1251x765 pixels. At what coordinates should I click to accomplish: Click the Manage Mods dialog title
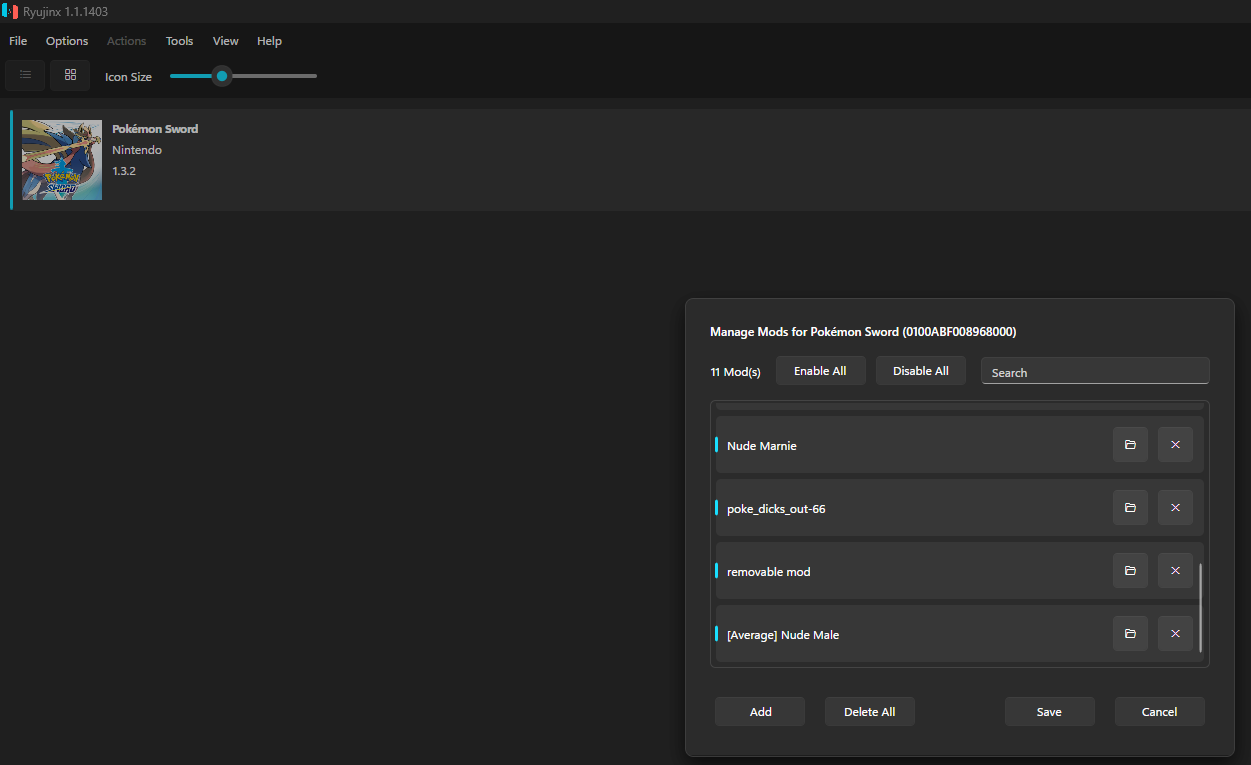(863, 331)
